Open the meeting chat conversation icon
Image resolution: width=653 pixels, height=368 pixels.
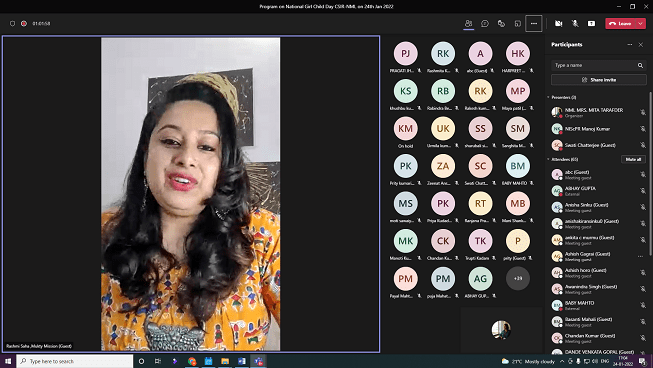[x=485, y=23]
